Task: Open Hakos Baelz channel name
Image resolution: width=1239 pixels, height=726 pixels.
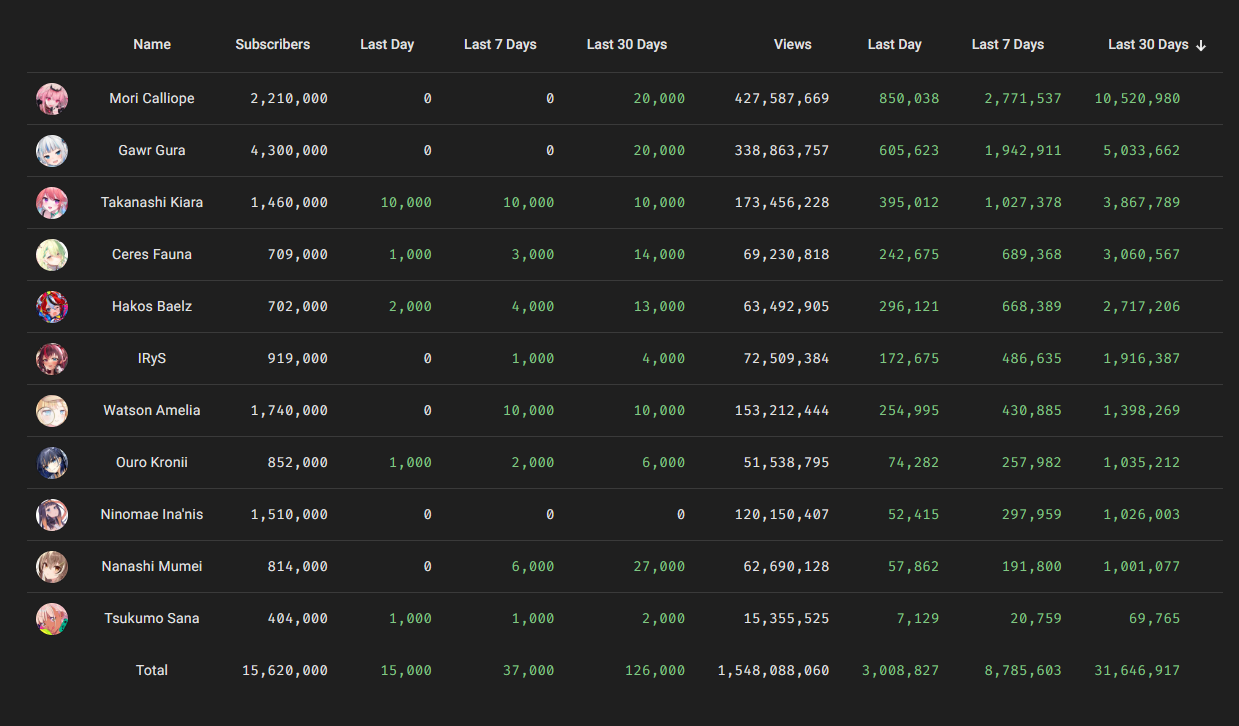Action: 152,306
